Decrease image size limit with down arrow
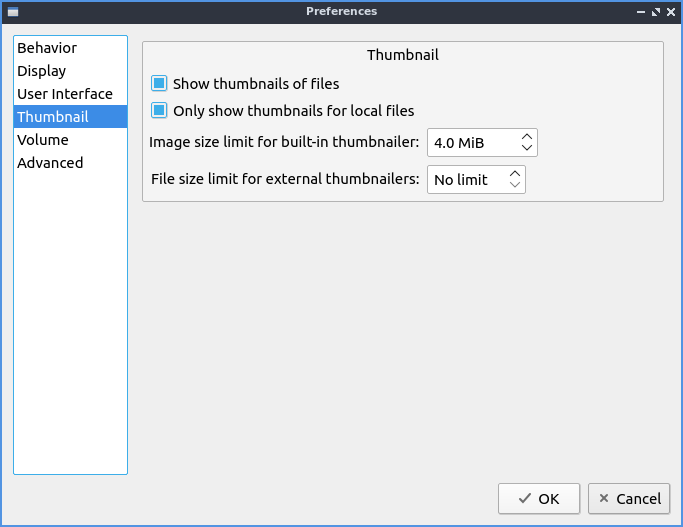This screenshot has width=683, height=527. coord(527,149)
